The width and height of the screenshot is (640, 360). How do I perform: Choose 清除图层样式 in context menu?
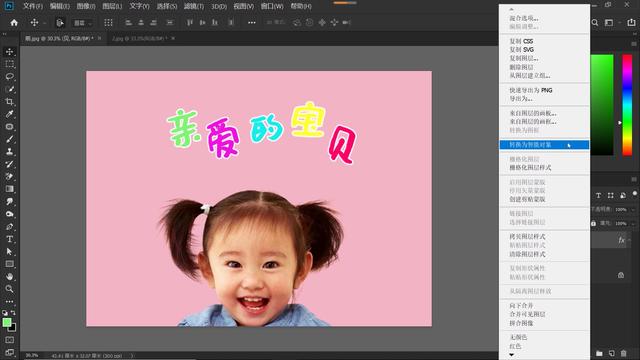527,254
